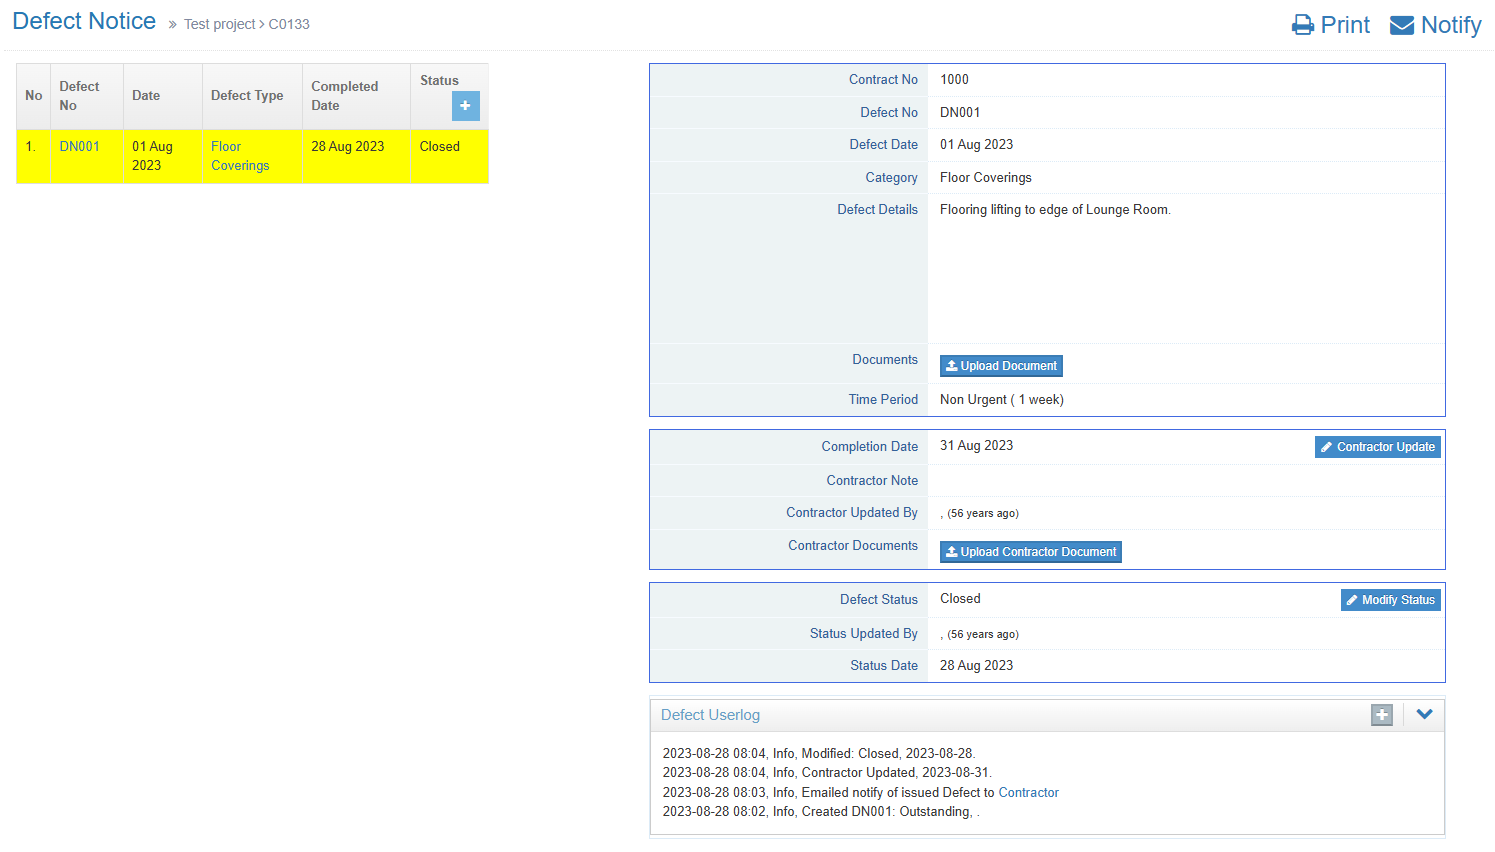Sort by the Defect Type column header

coord(247,96)
